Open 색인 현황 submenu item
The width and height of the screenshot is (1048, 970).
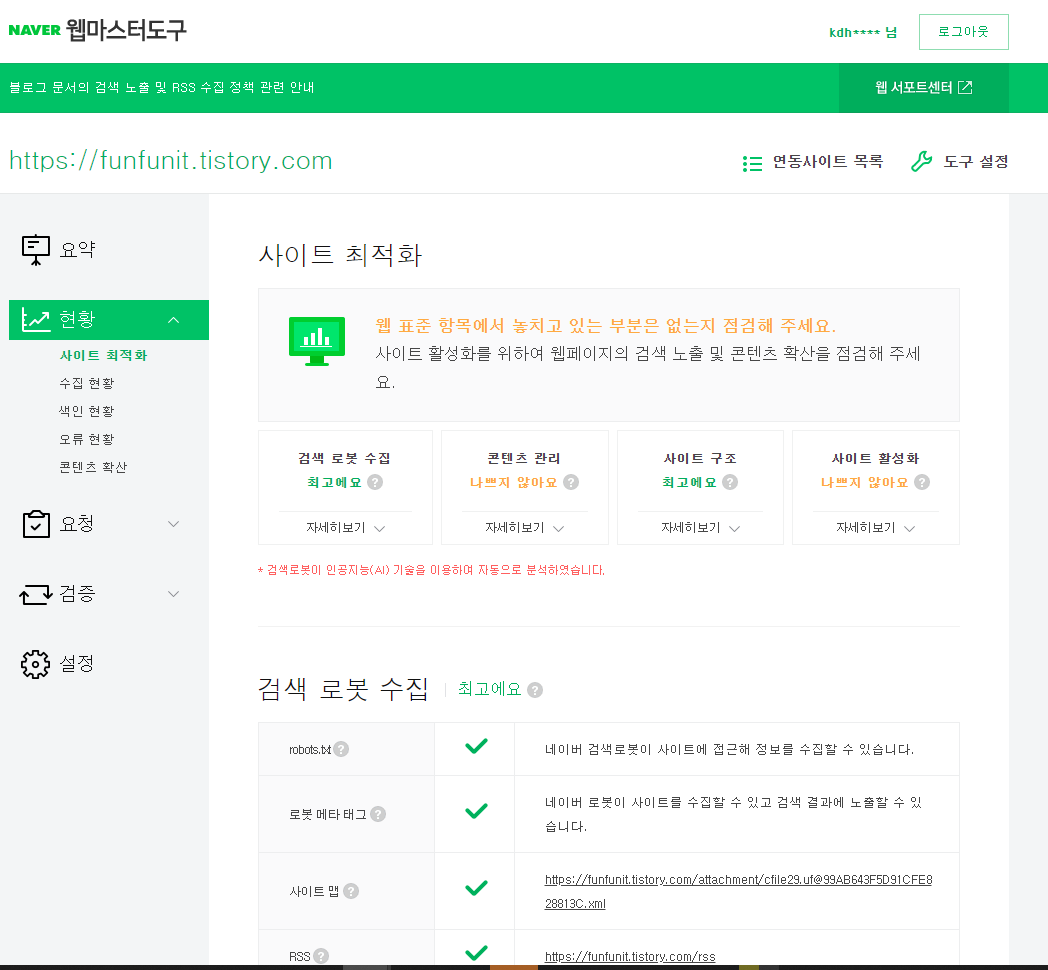87,411
